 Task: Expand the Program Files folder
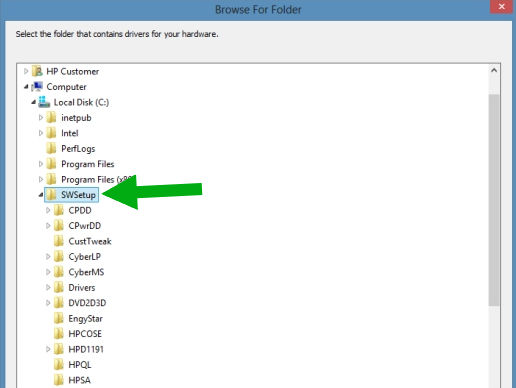coord(41,164)
